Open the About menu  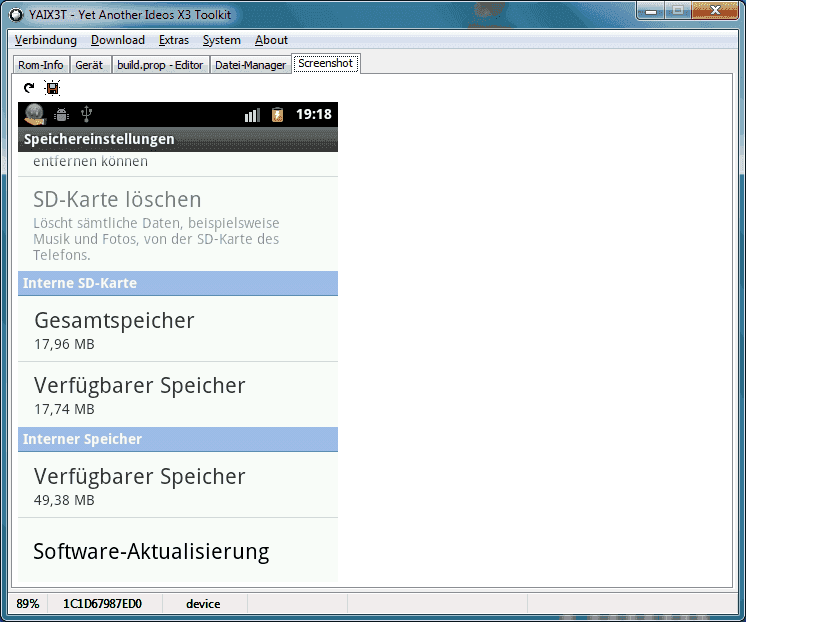pos(271,40)
